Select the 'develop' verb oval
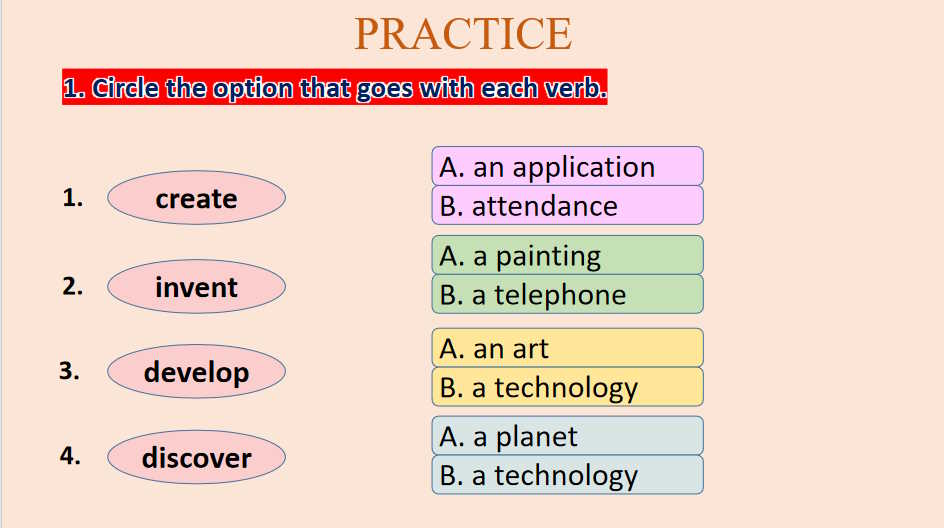 (x=196, y=372)
